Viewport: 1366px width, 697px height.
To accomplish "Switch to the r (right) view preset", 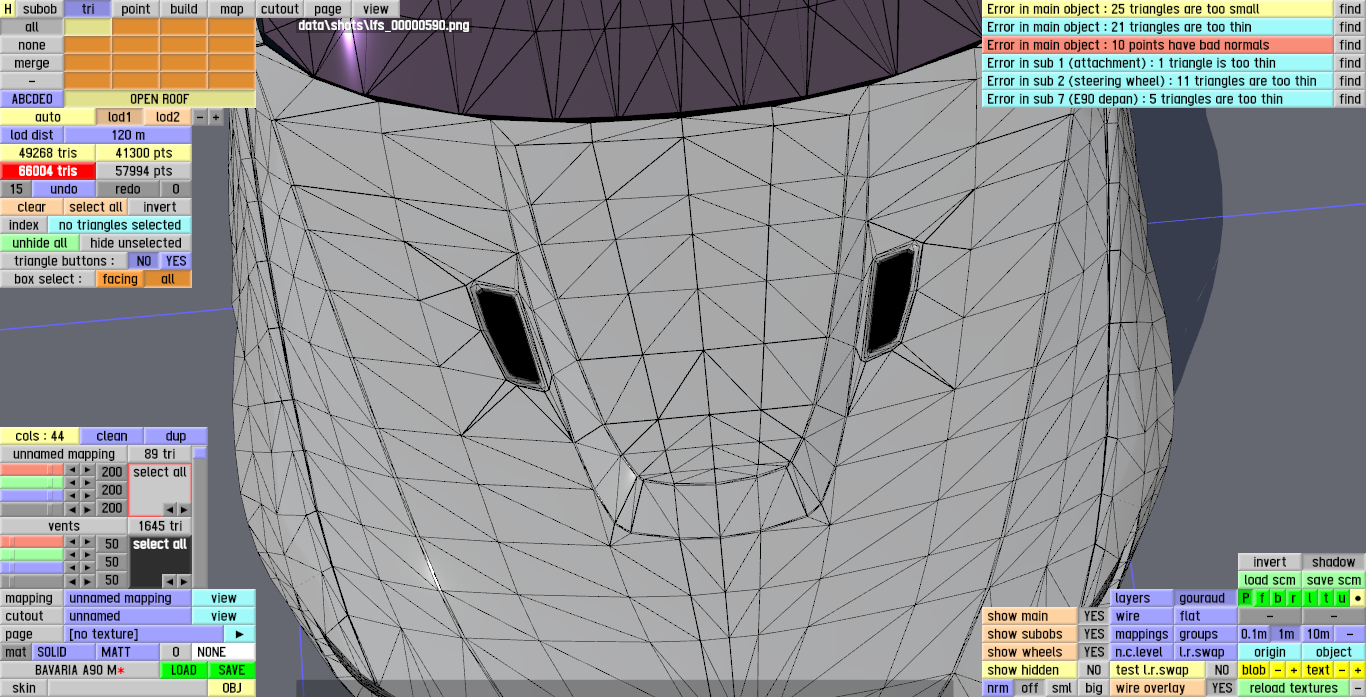I will pos(1294,598).
